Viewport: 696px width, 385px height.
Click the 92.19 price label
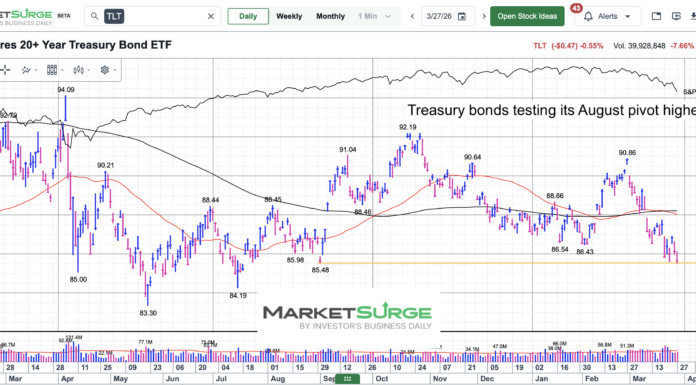coord(407,127)
